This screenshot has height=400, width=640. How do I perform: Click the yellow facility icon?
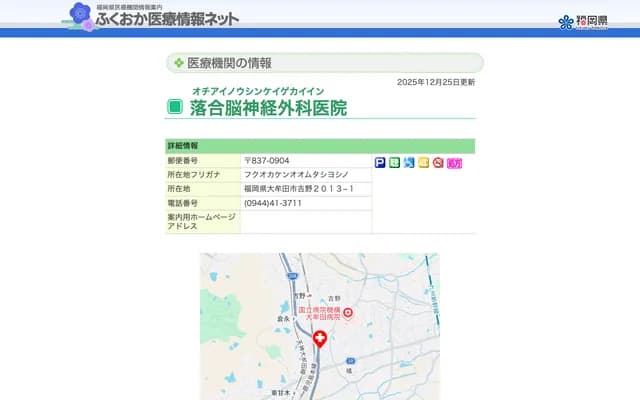click(x=424, y=162)
